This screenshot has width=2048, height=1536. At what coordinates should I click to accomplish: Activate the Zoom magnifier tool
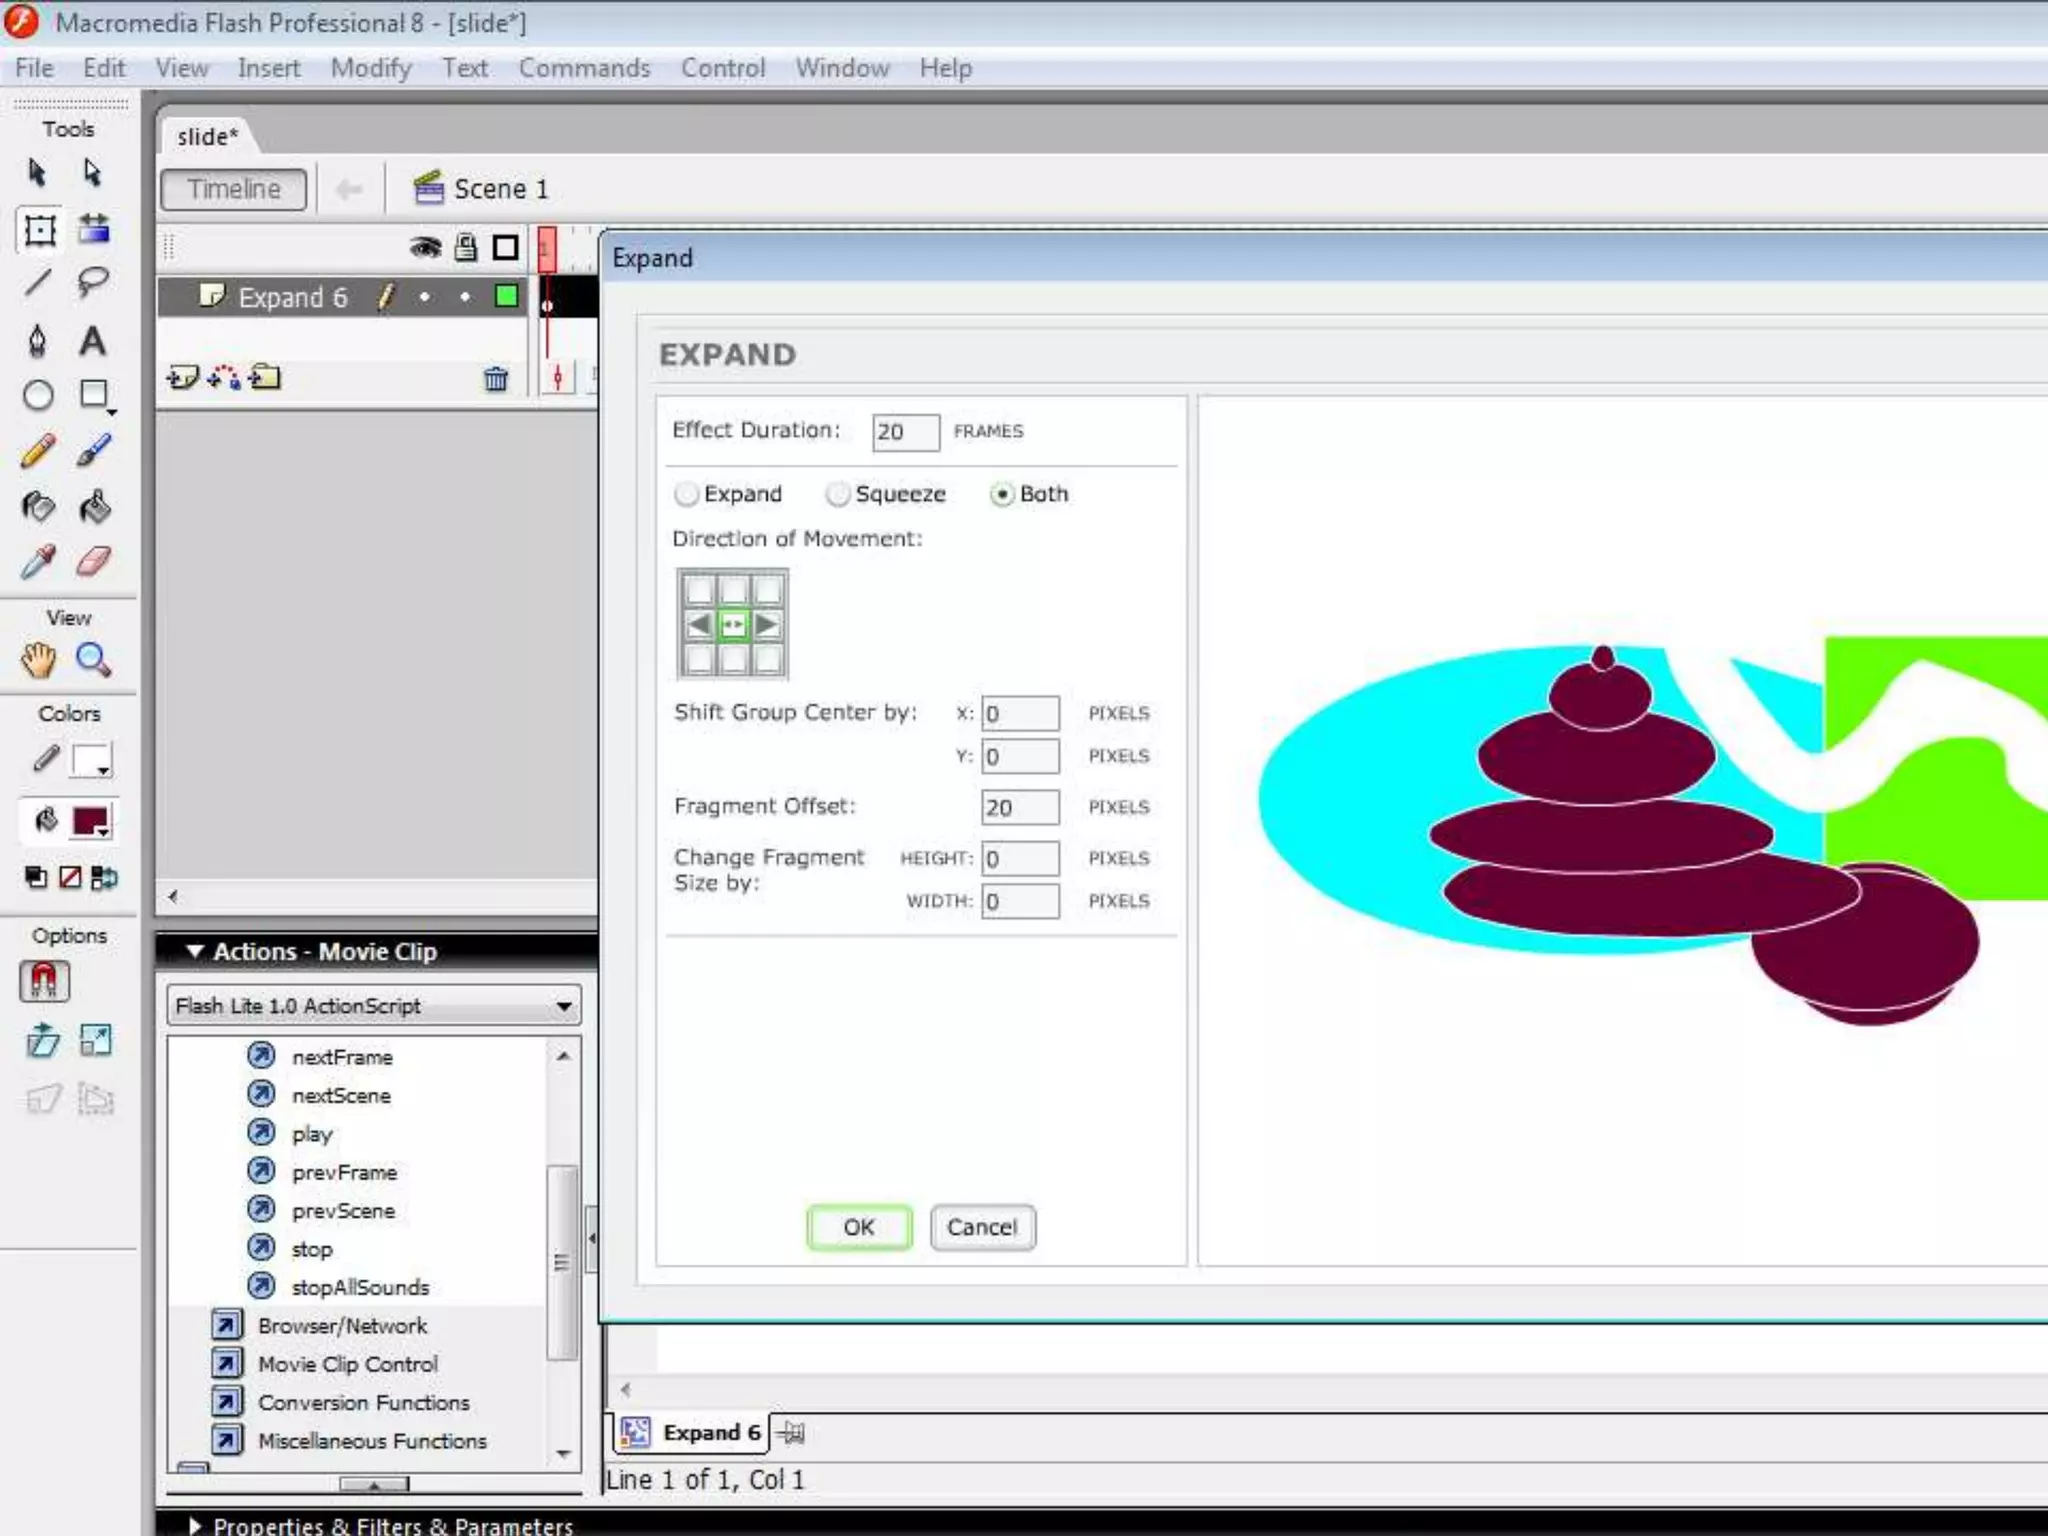(x=93, y=660)
